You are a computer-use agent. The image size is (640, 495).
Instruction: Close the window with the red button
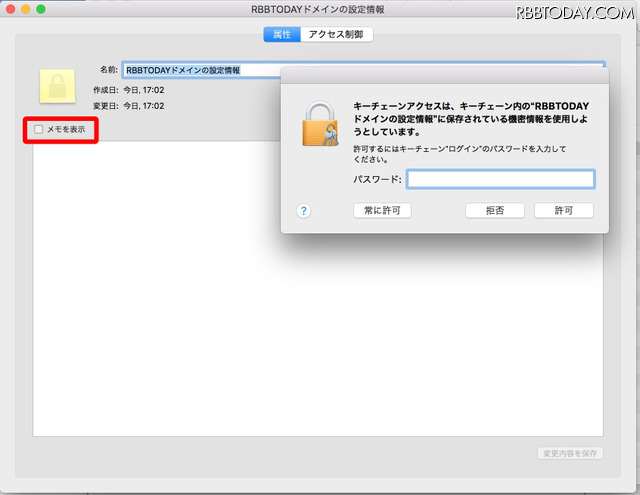tap(11, 9)
